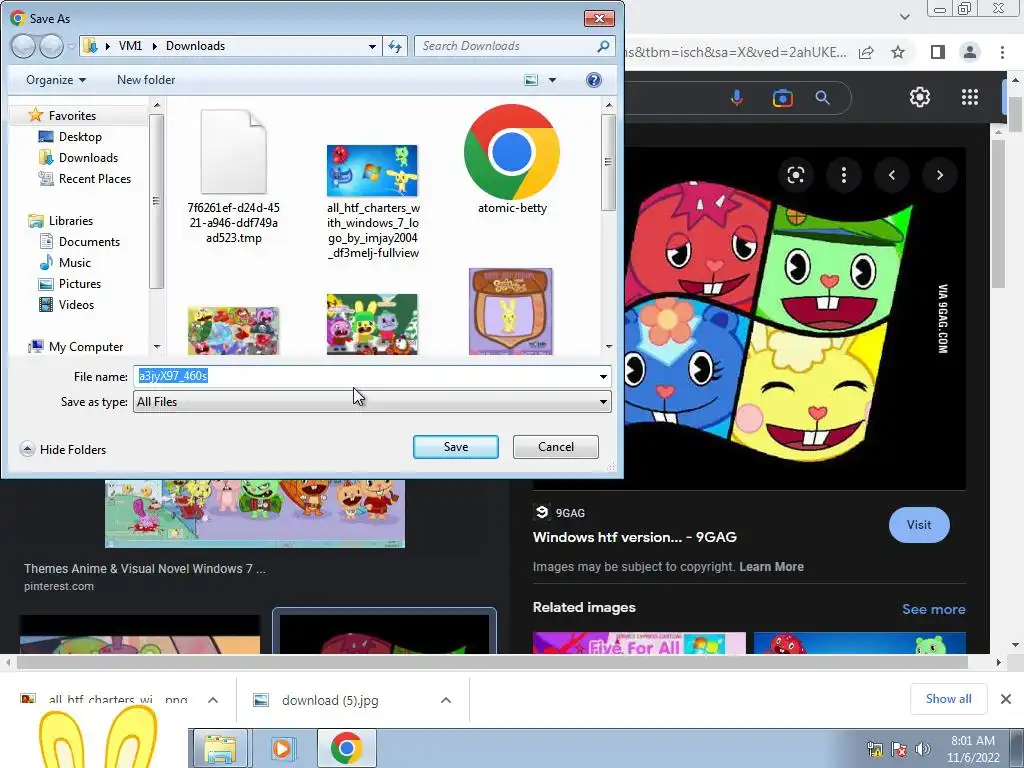Click the Save button
This screenshot has width=1024, height=768.
[456, 447]
